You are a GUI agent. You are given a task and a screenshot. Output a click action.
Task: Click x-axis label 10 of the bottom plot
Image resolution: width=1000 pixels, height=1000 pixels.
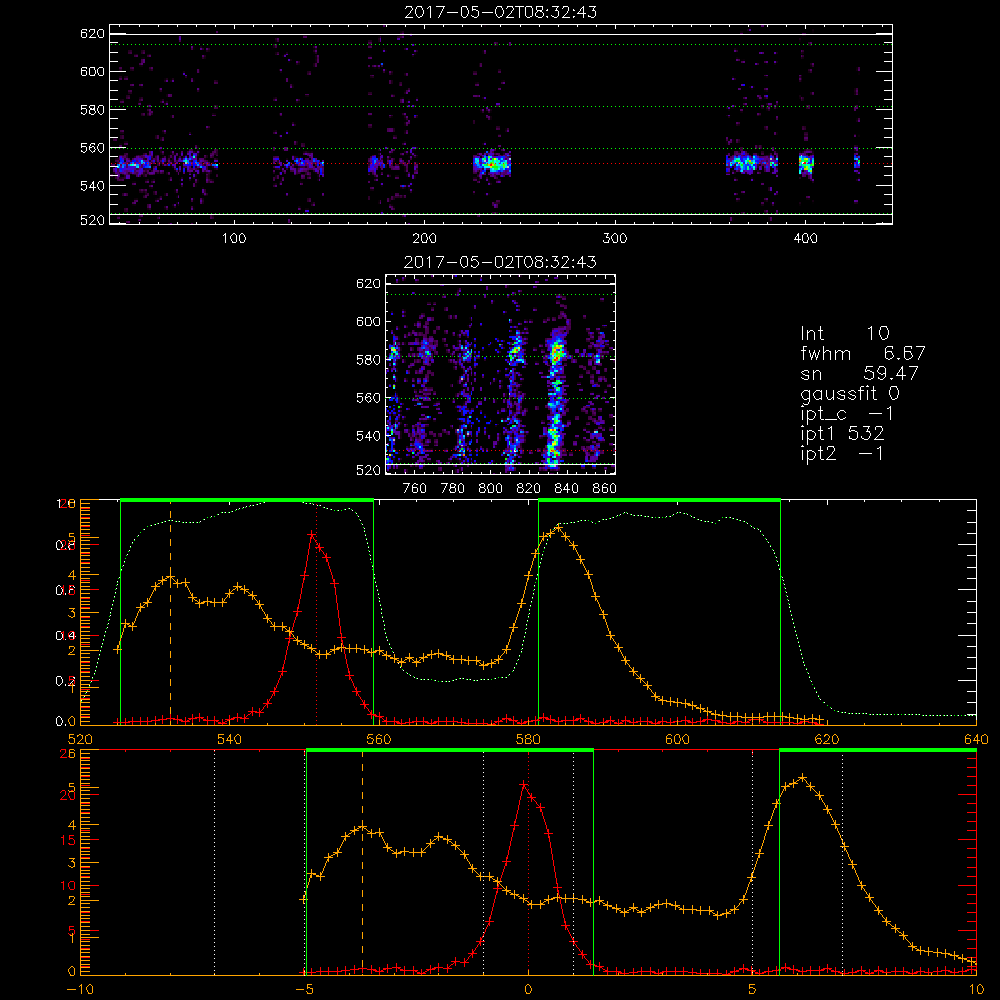click(976, 989)
